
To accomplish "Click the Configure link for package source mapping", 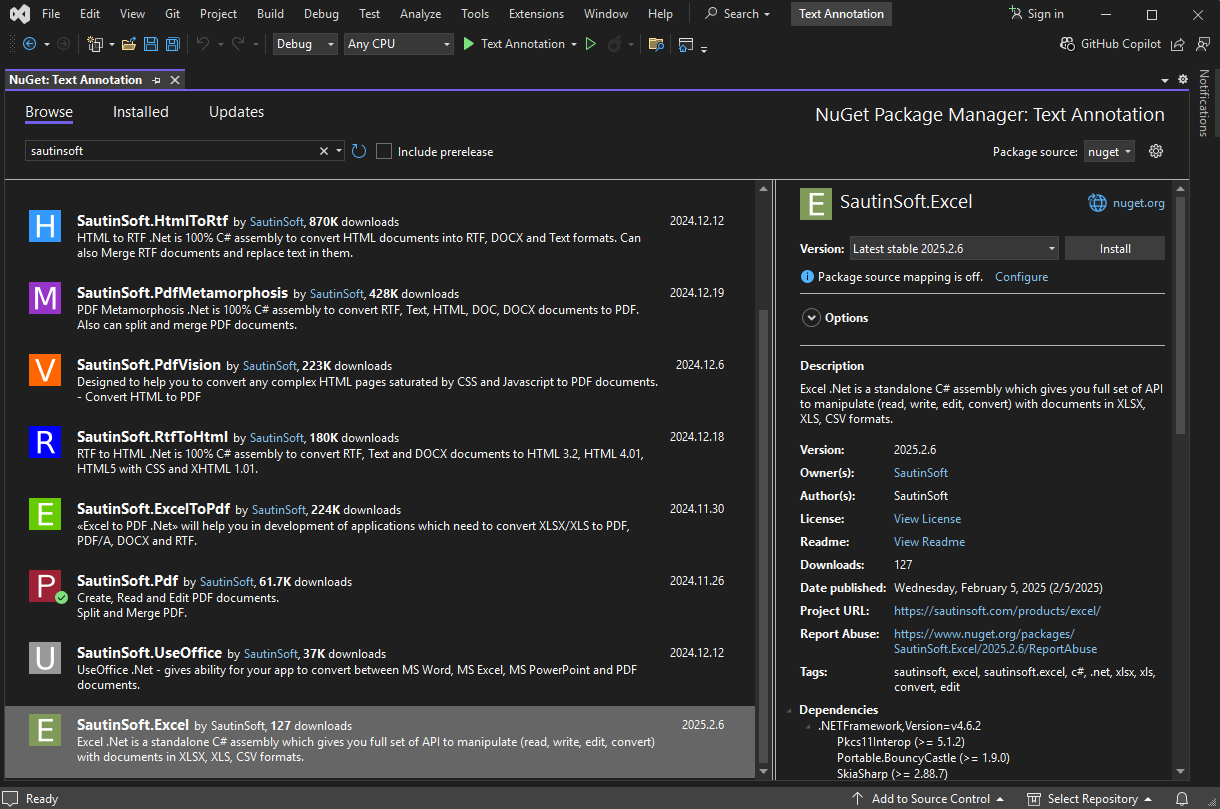I will pyautogui.click(x=1021, y=276).
